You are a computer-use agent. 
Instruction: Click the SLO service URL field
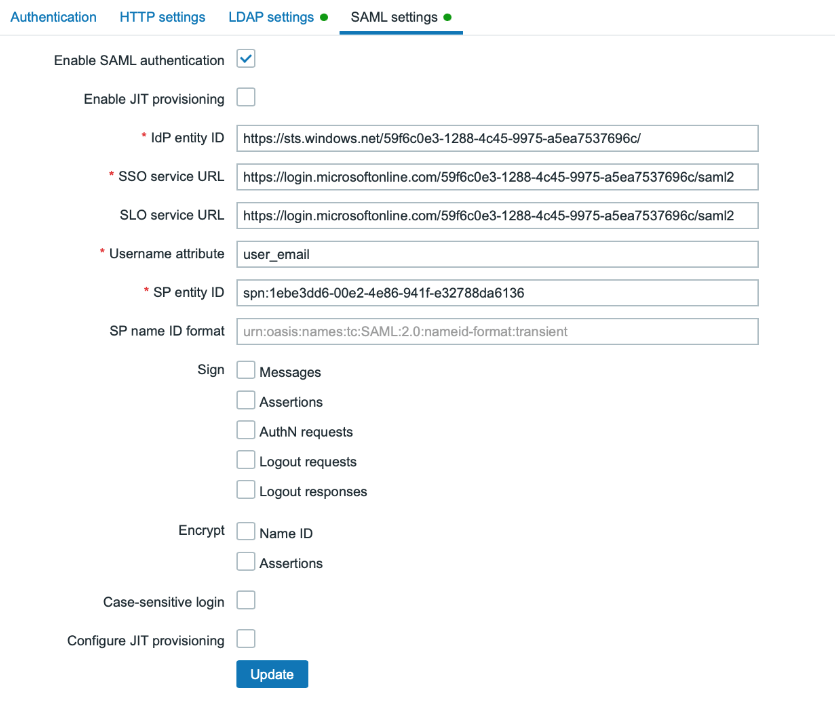pyautogui.click(x=497, y=215)
